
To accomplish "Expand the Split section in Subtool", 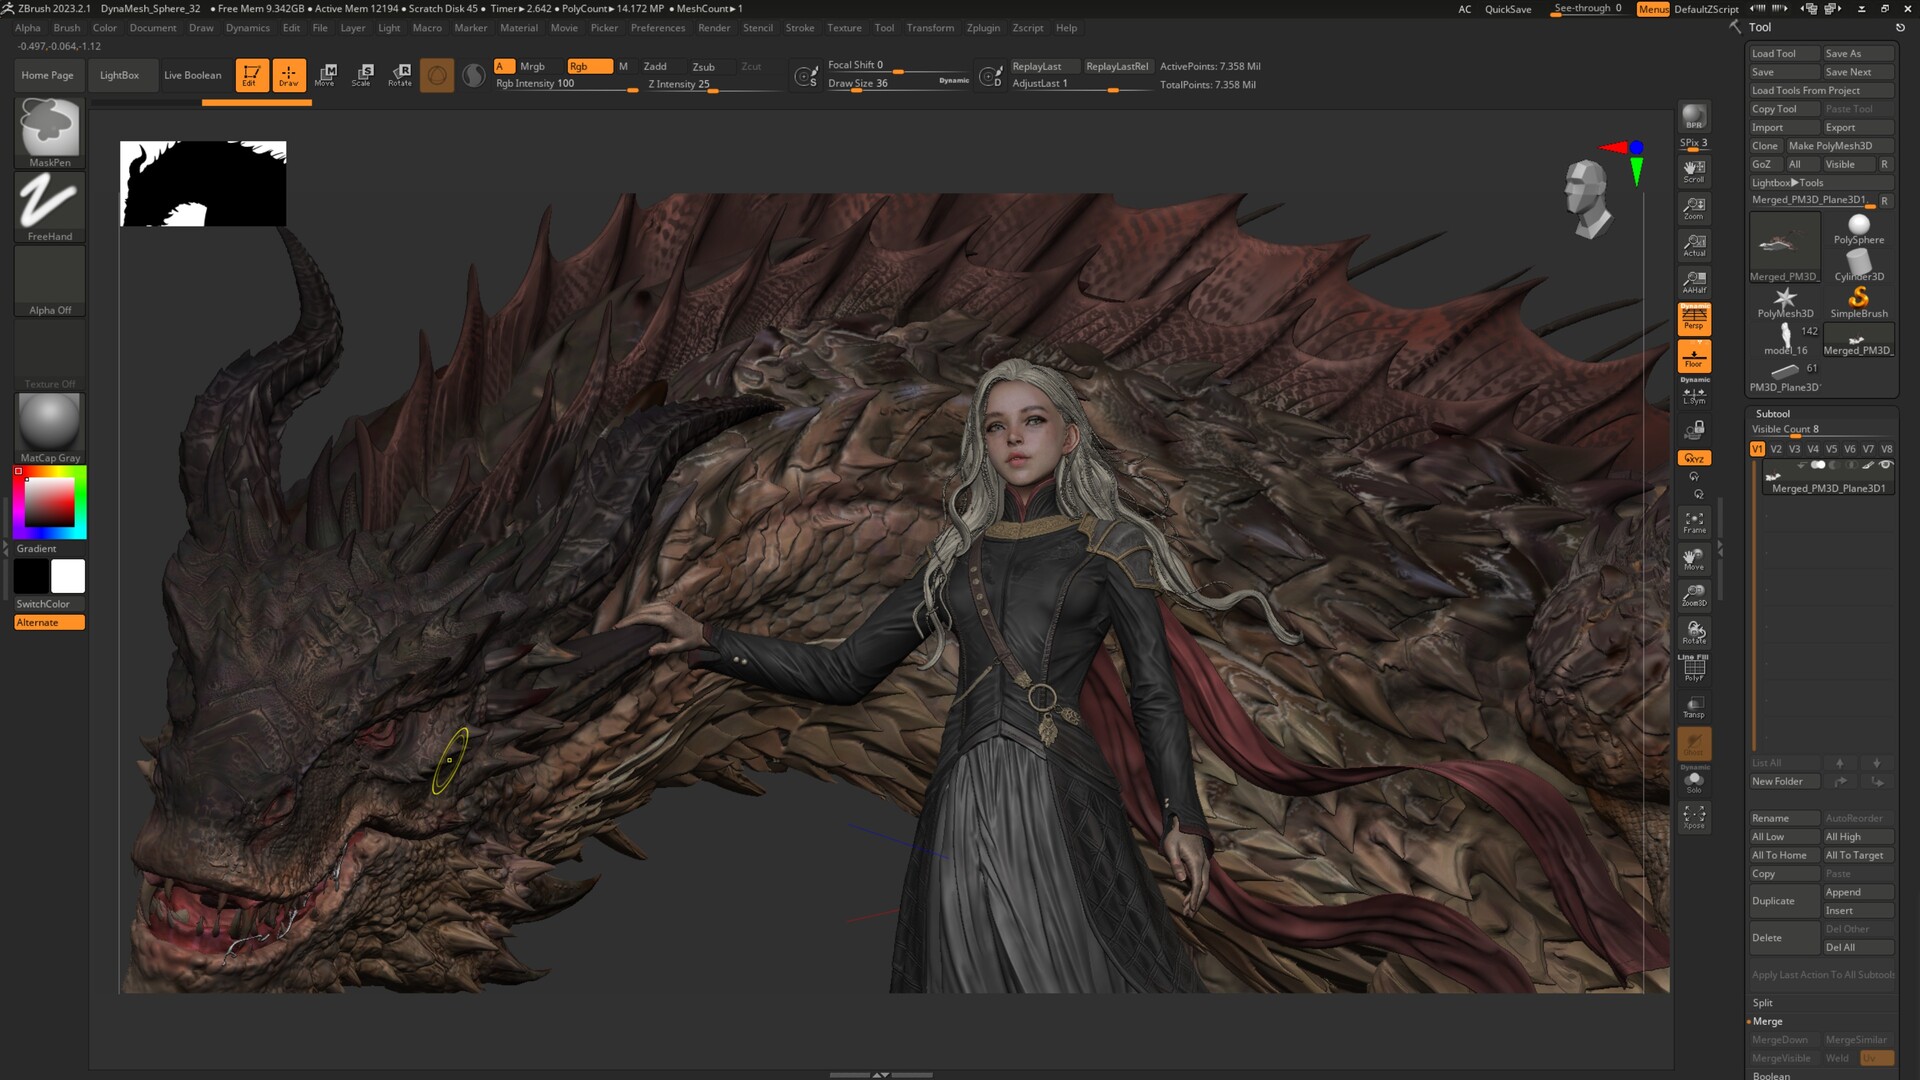I will [1762, 1002].
